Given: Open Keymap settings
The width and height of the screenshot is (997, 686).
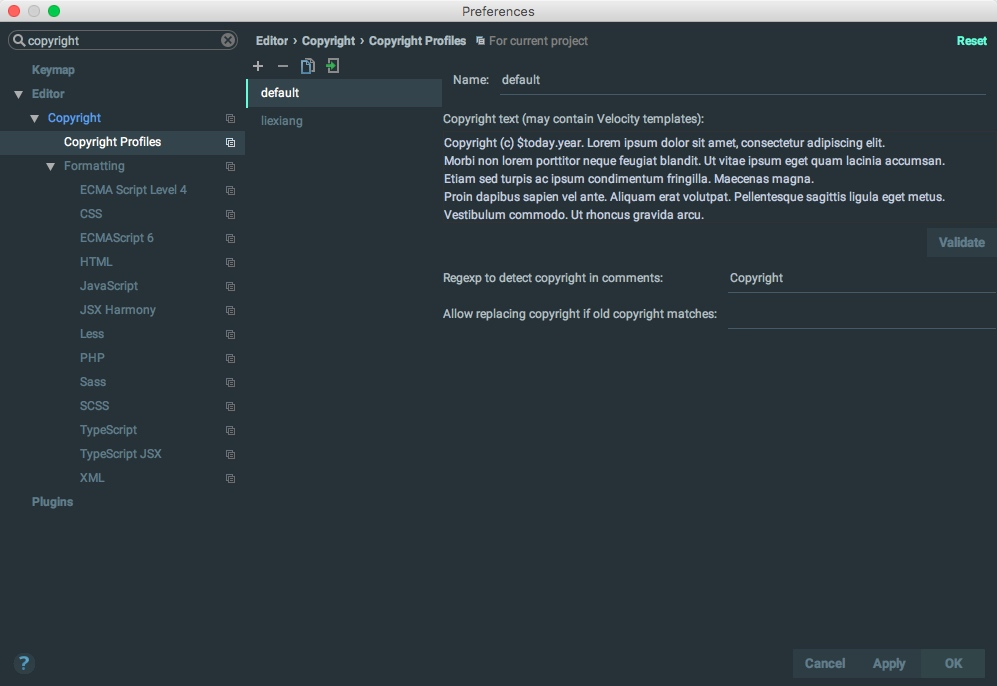Looking at the screenshot, I should click(53, 70).
